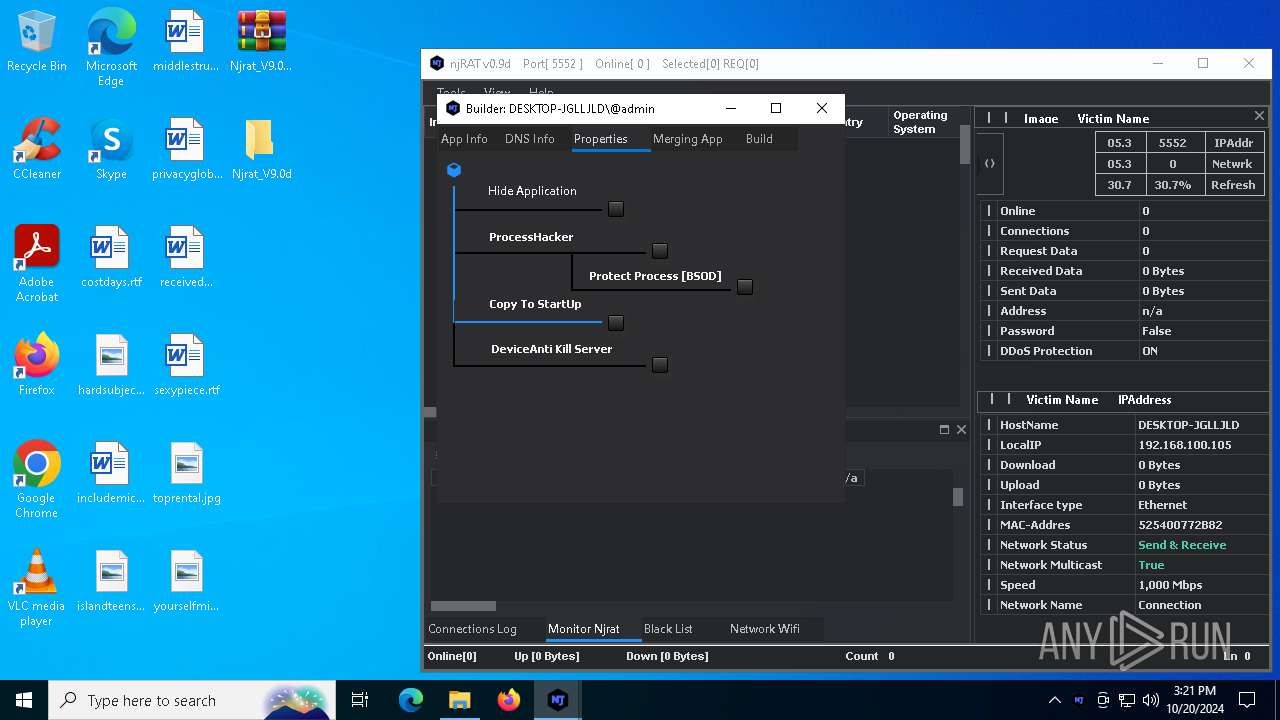Click the blue cube icon in Builder

[454, 170]
